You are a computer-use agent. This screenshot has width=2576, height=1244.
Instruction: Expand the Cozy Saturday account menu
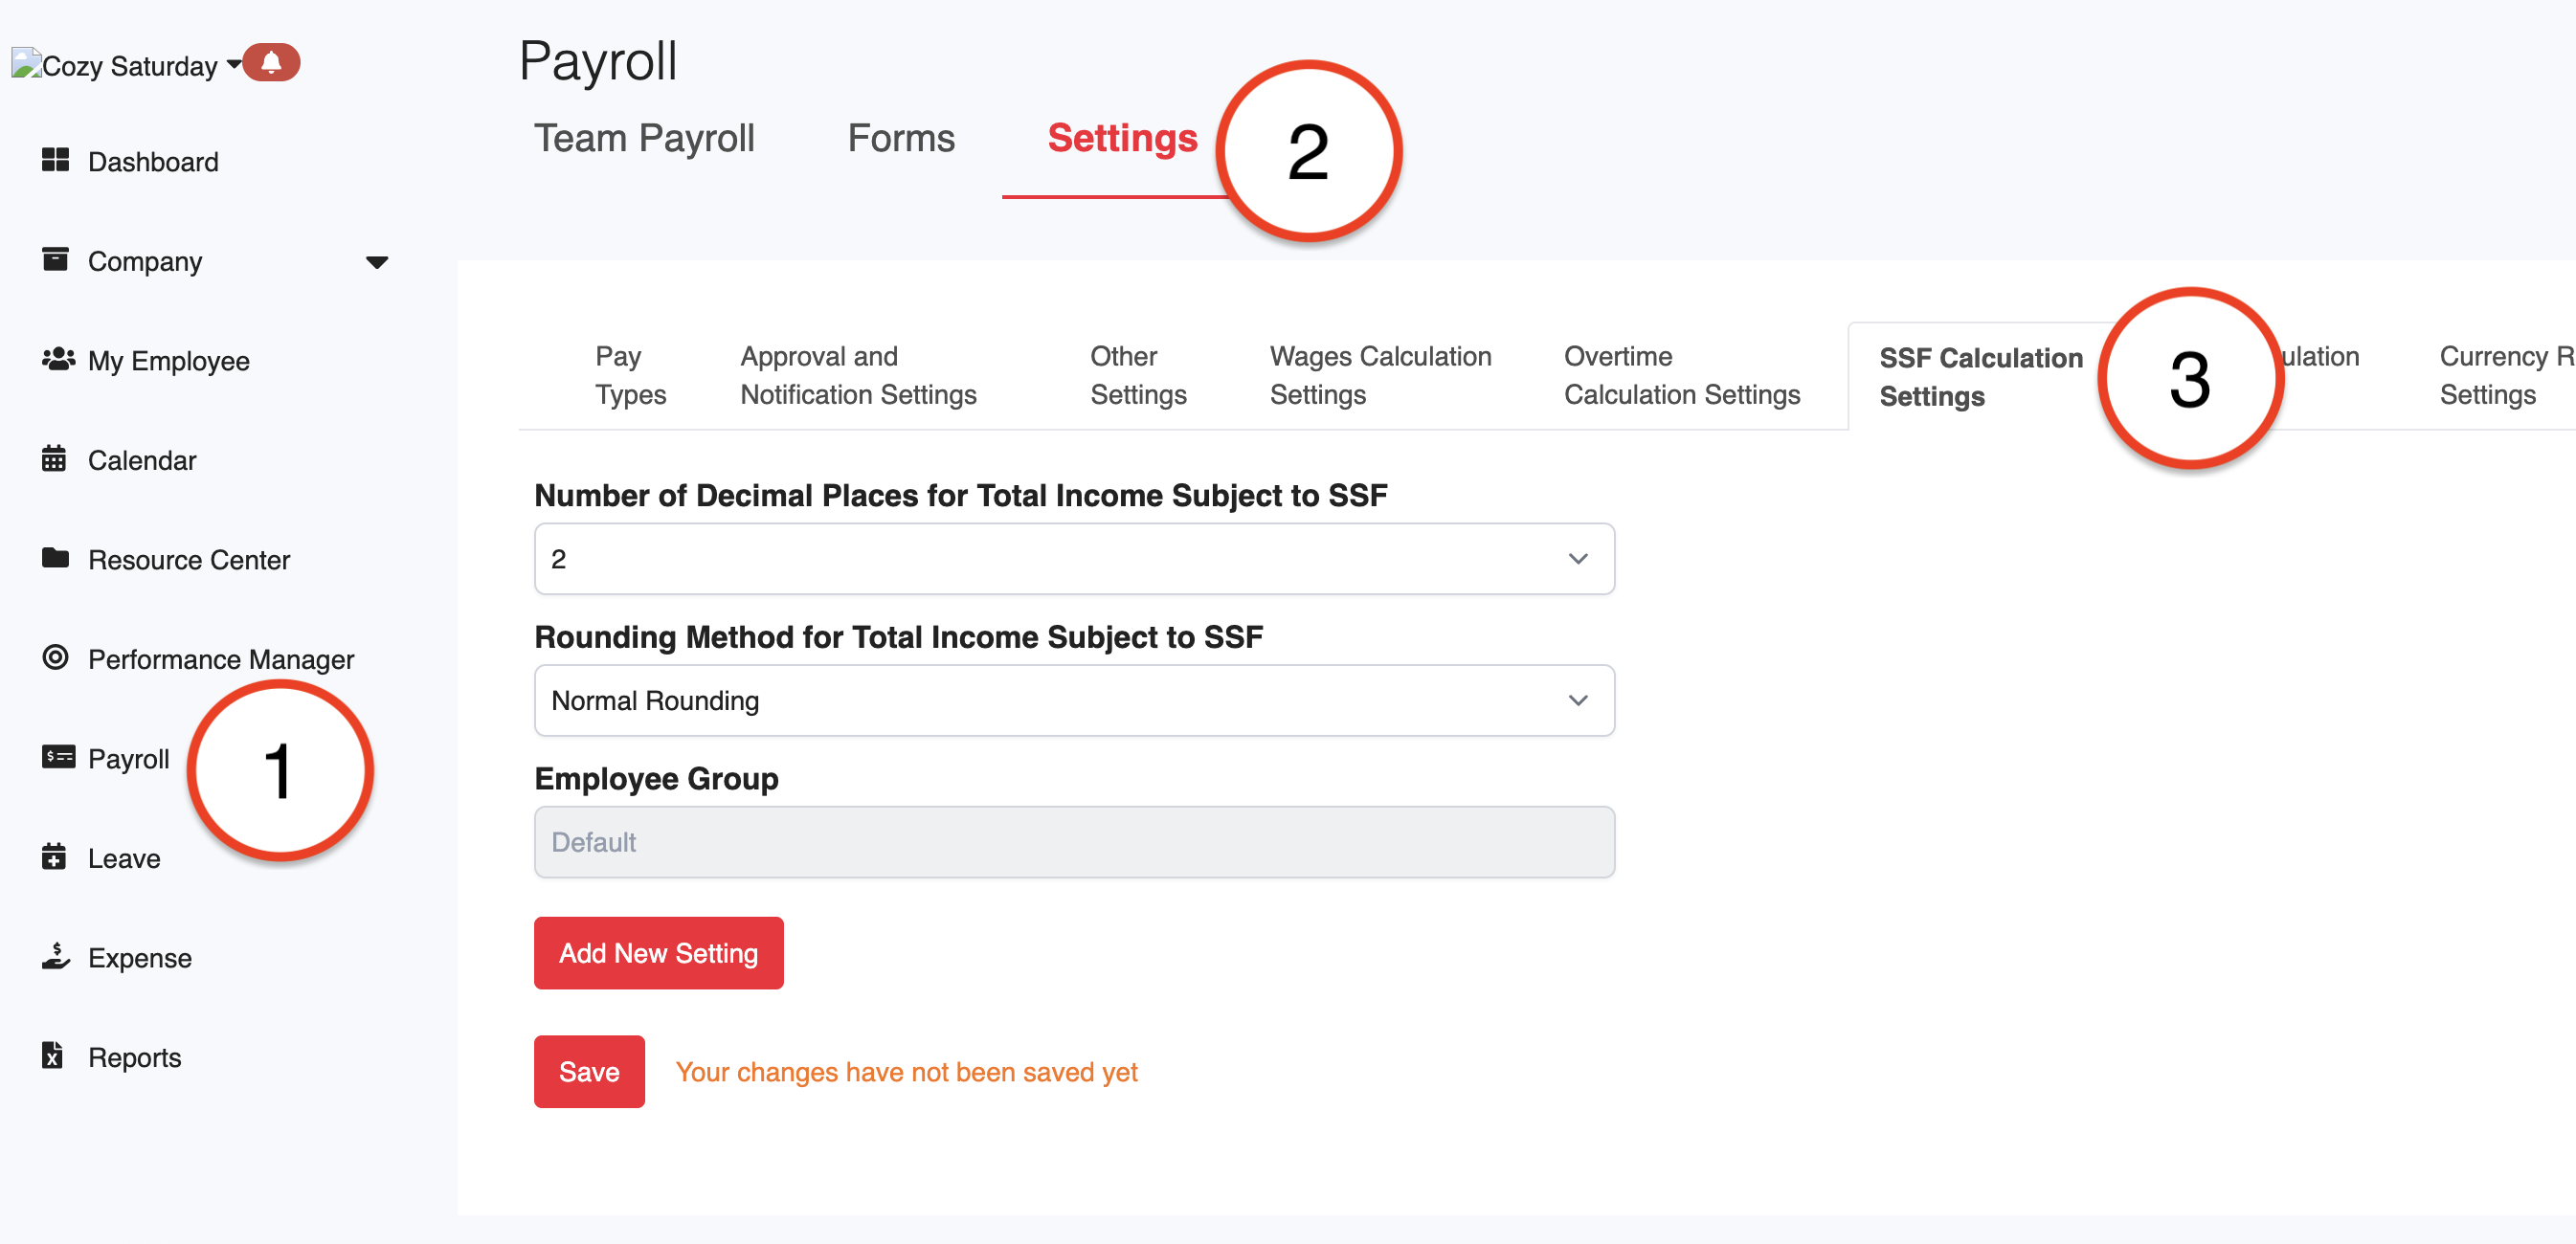point(233,64)
